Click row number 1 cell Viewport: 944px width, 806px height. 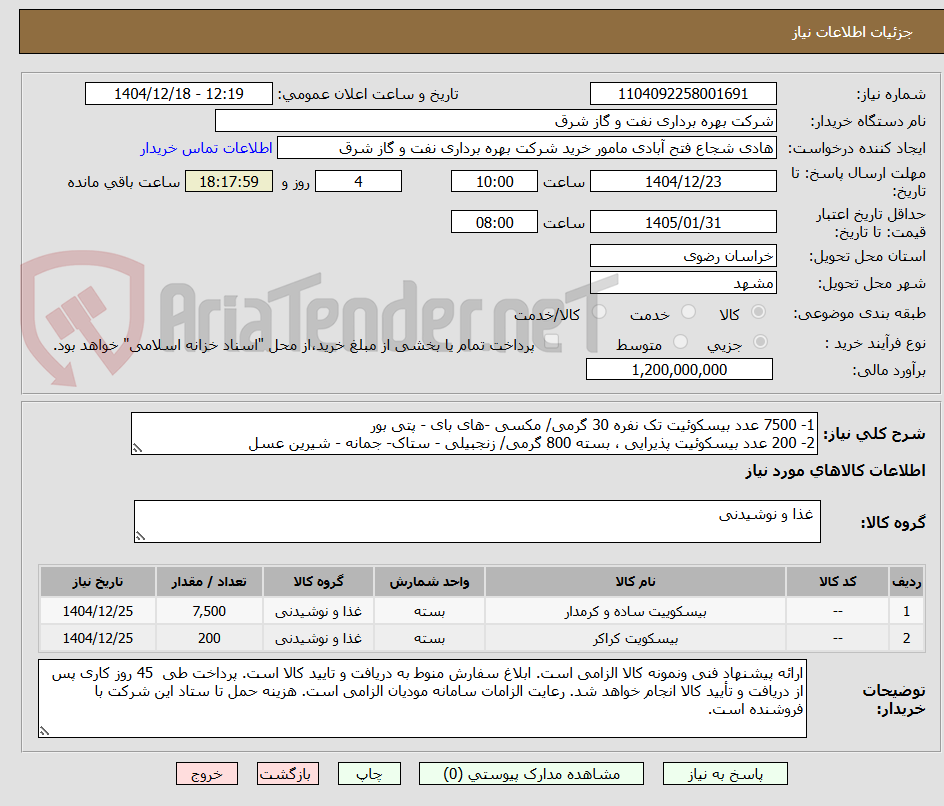tap(906, 612)
